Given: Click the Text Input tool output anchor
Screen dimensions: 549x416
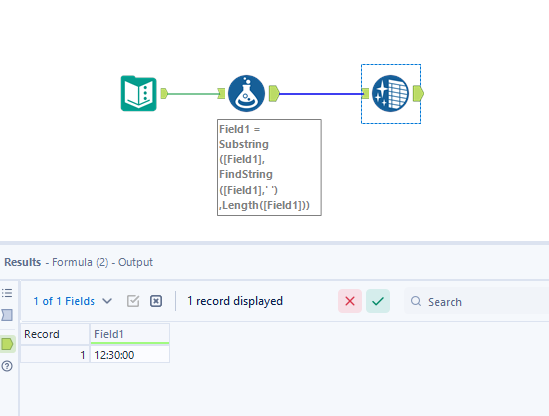Looking at the screenshot, I should pyautogui.click(x=164, y=93).
